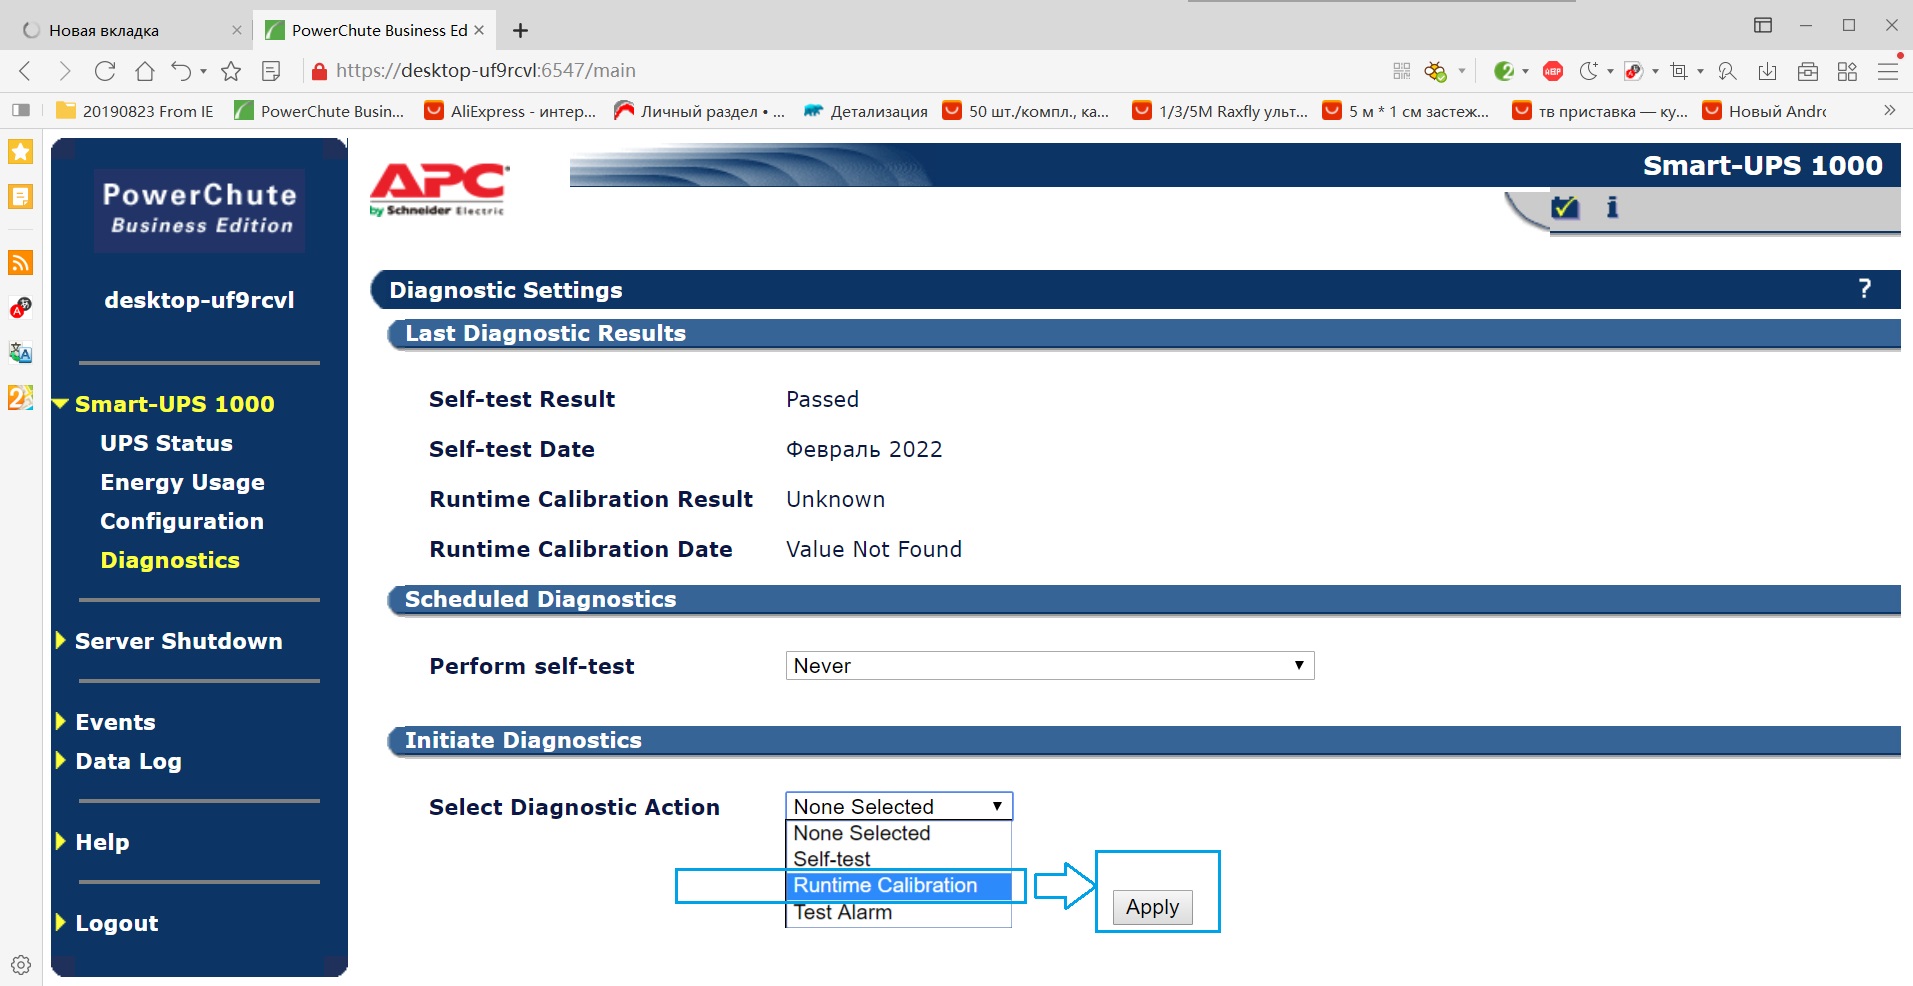Reload the PowerChute page
This screenshot has width=1913, height=986.
point(105,71)
